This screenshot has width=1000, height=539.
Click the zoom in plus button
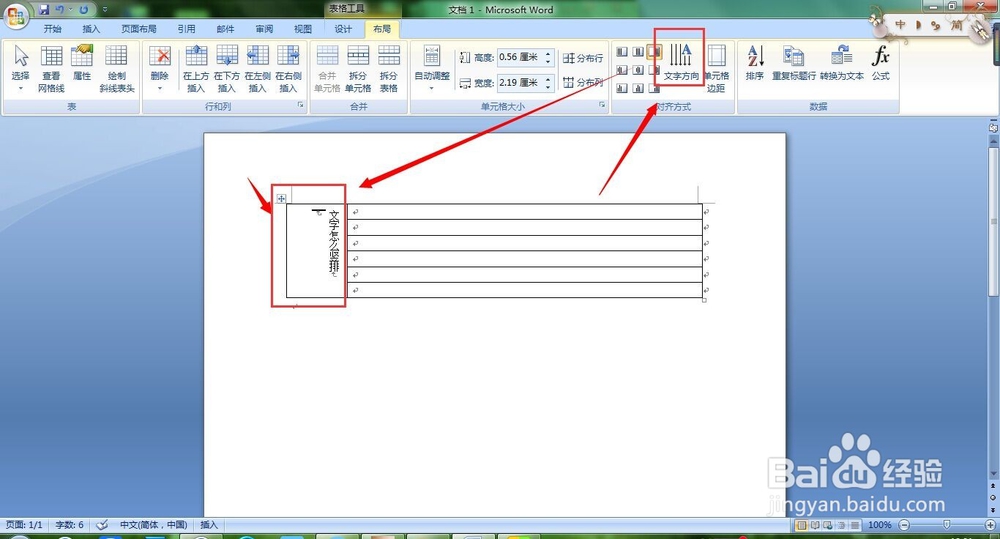coord(990,525)
